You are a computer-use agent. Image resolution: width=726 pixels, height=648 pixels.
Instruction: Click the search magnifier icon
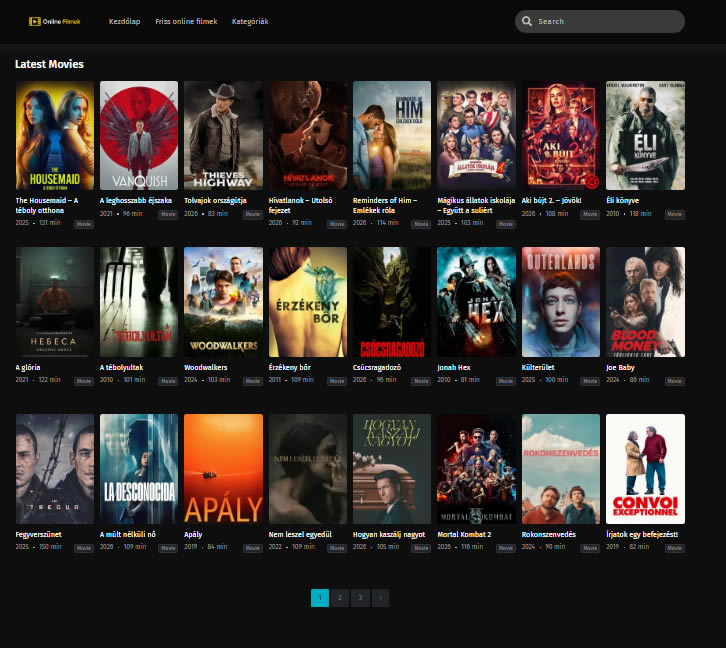click(x=526, y=21)
